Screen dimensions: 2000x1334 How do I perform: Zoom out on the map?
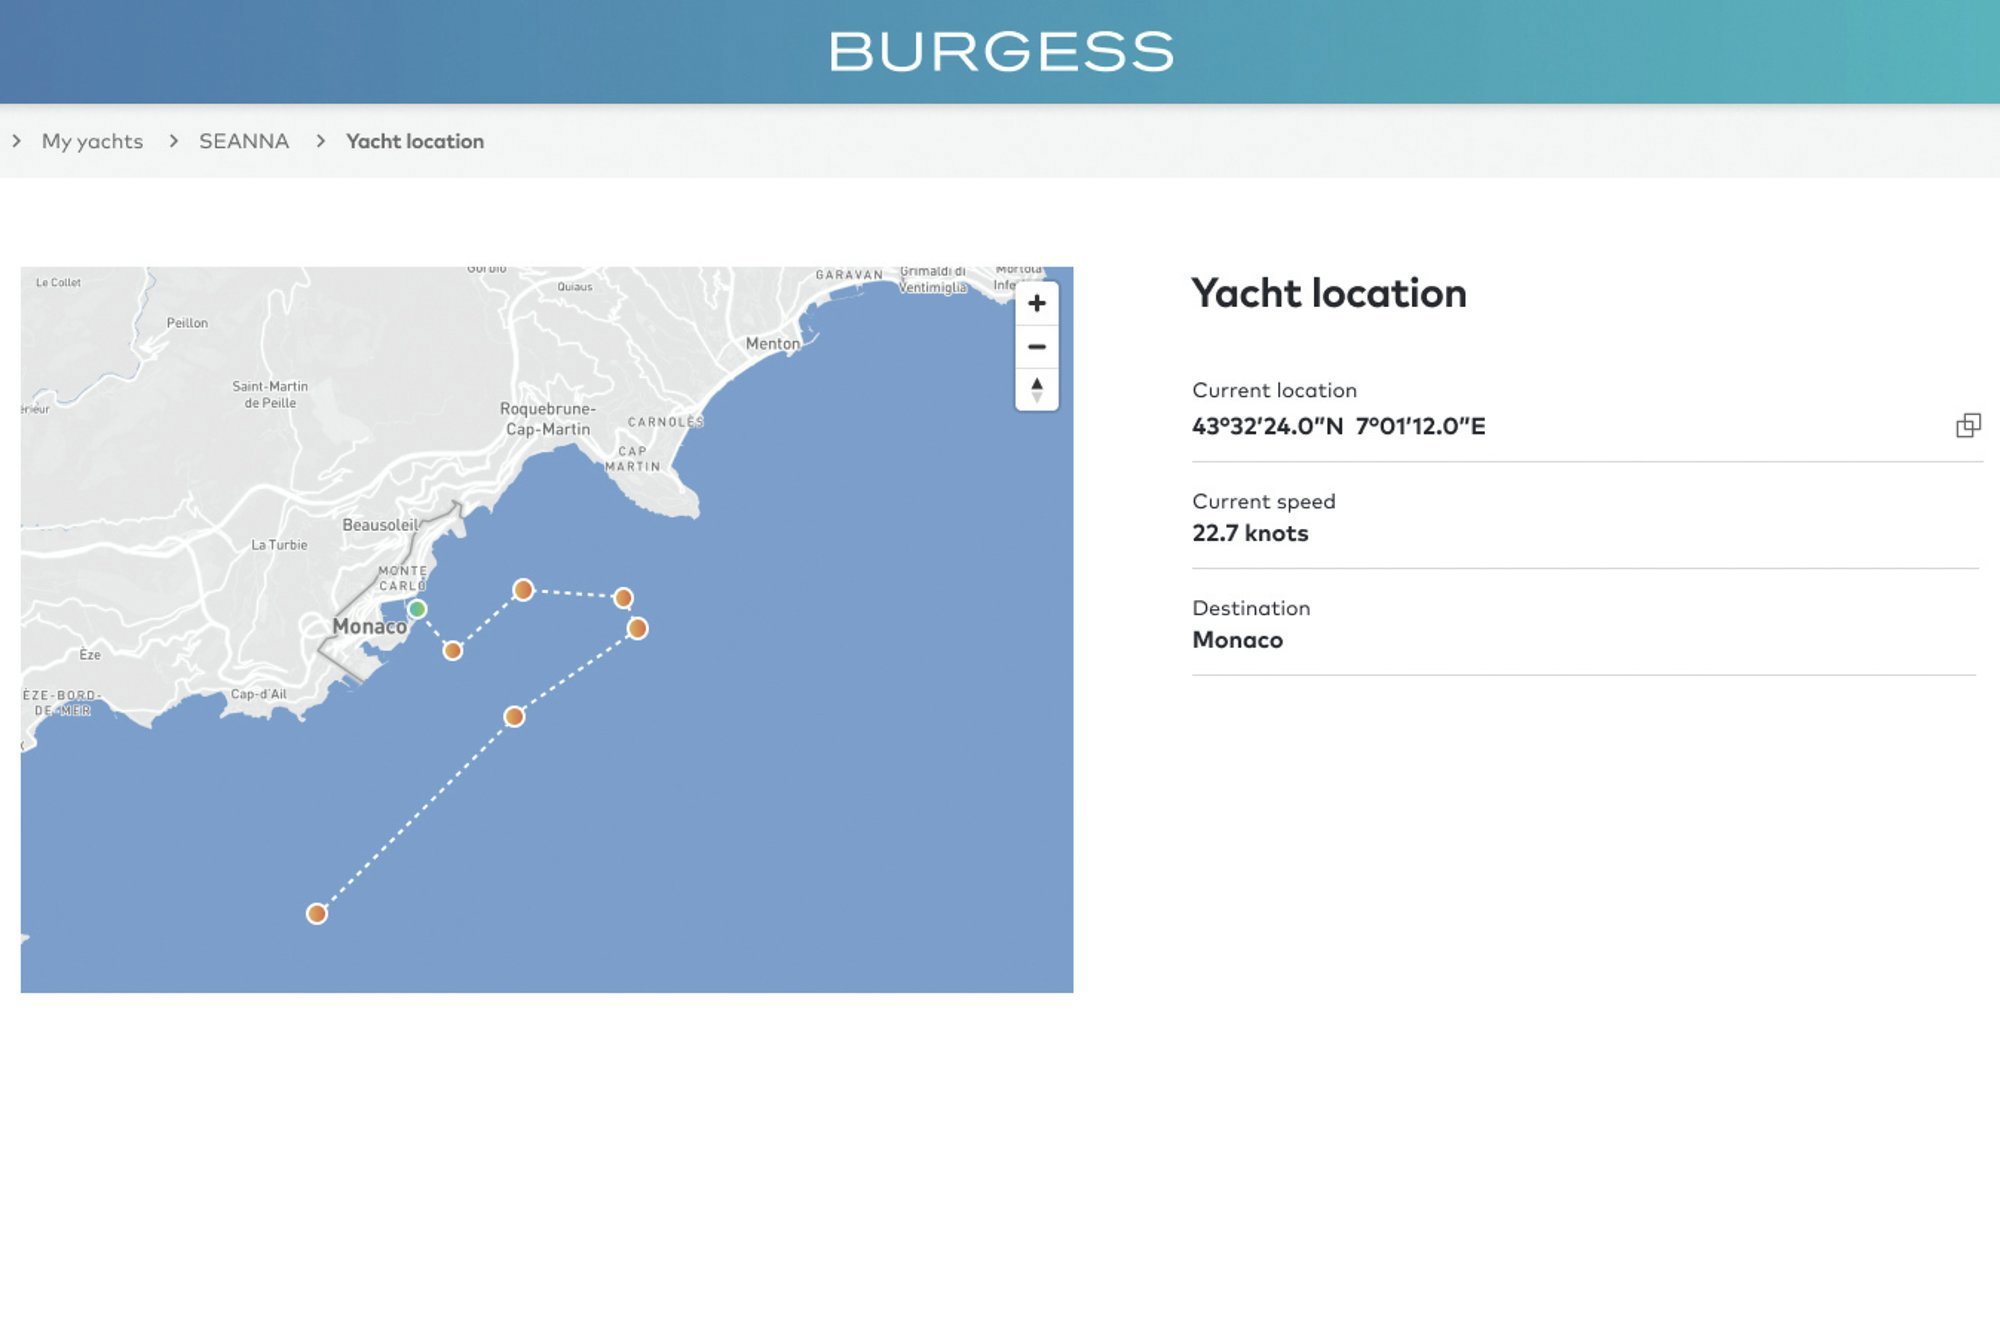(1037, 347)
